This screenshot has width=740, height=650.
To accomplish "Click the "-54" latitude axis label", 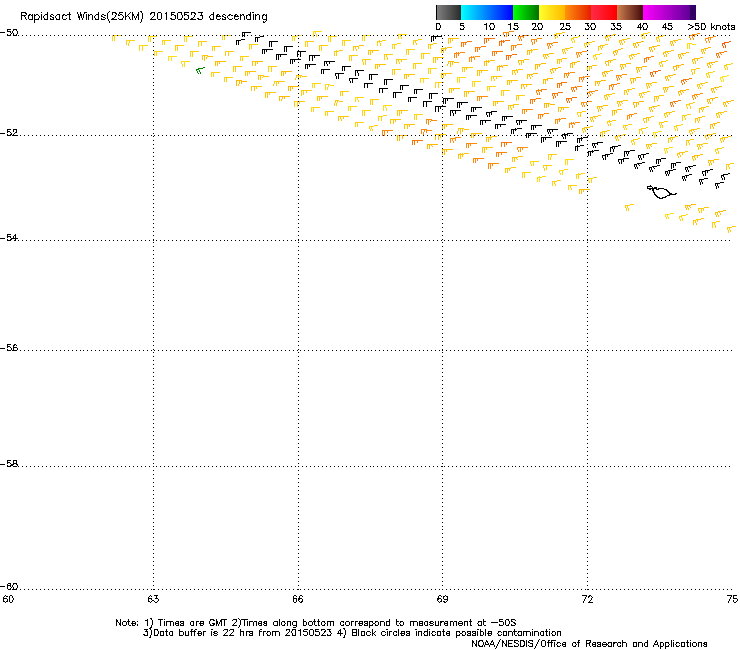I will coord(9,237).
